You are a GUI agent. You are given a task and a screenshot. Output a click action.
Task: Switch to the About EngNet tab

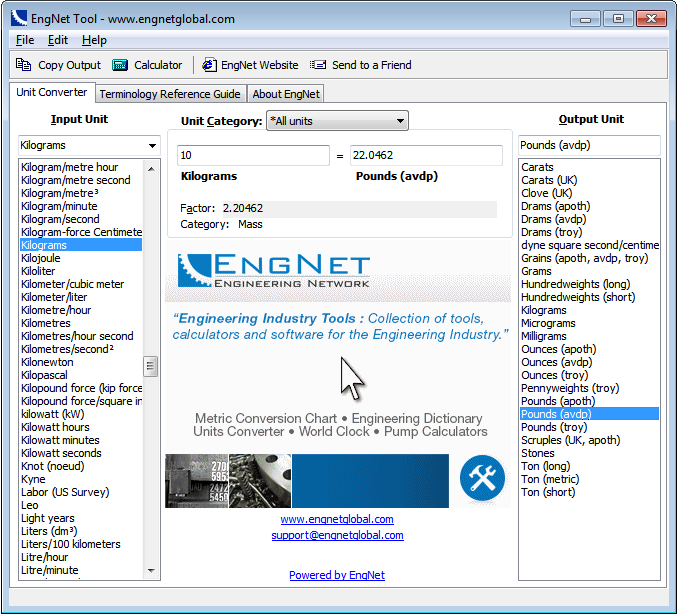pyautogui.click(x=286, y=94)
